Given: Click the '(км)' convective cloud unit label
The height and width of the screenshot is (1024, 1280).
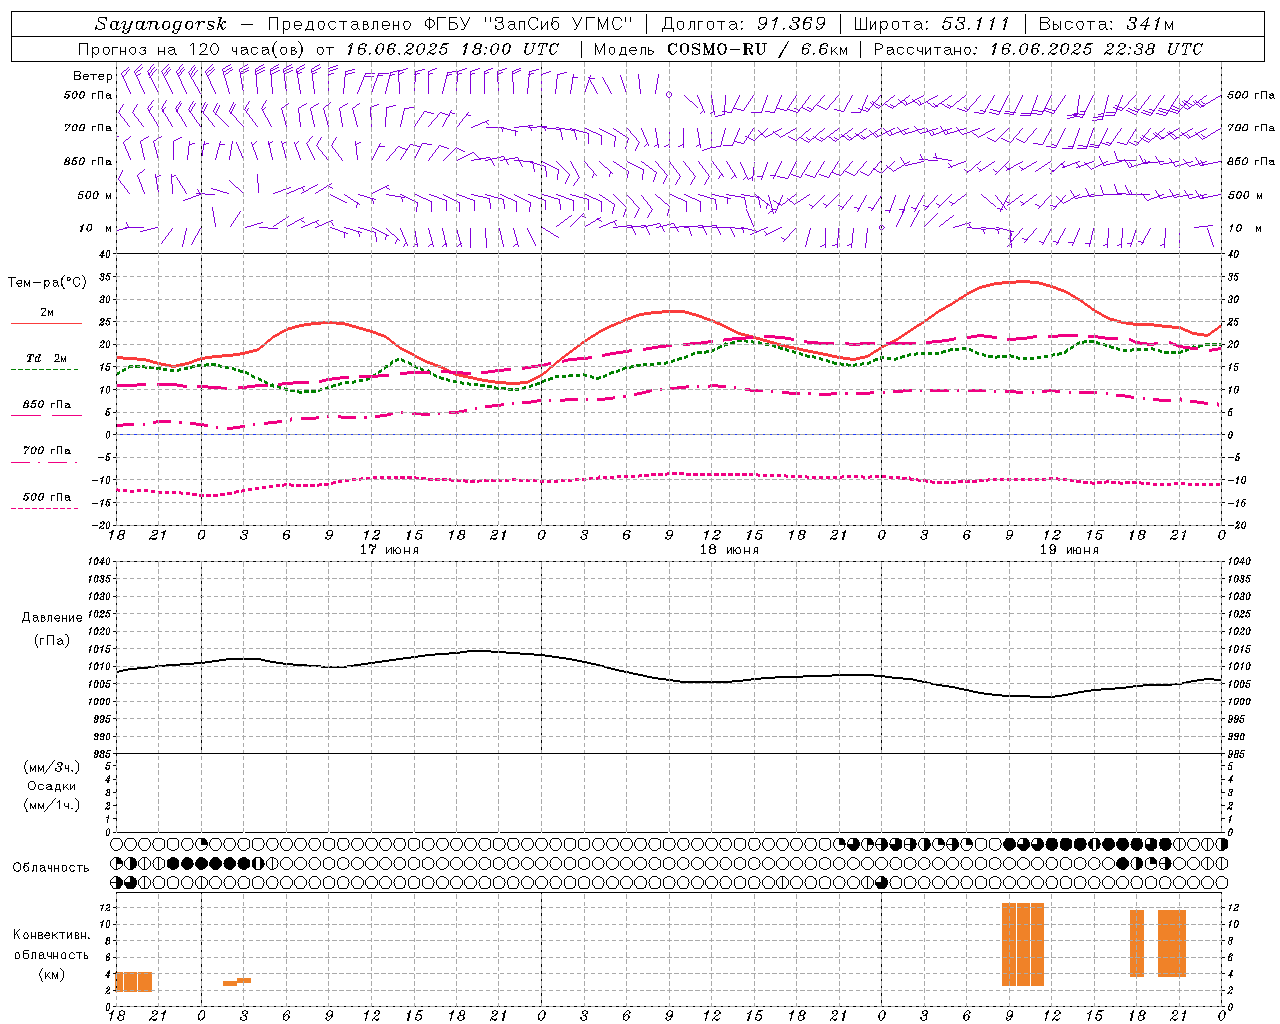Looking at the screenshot, I should click(x=52, y=974).
